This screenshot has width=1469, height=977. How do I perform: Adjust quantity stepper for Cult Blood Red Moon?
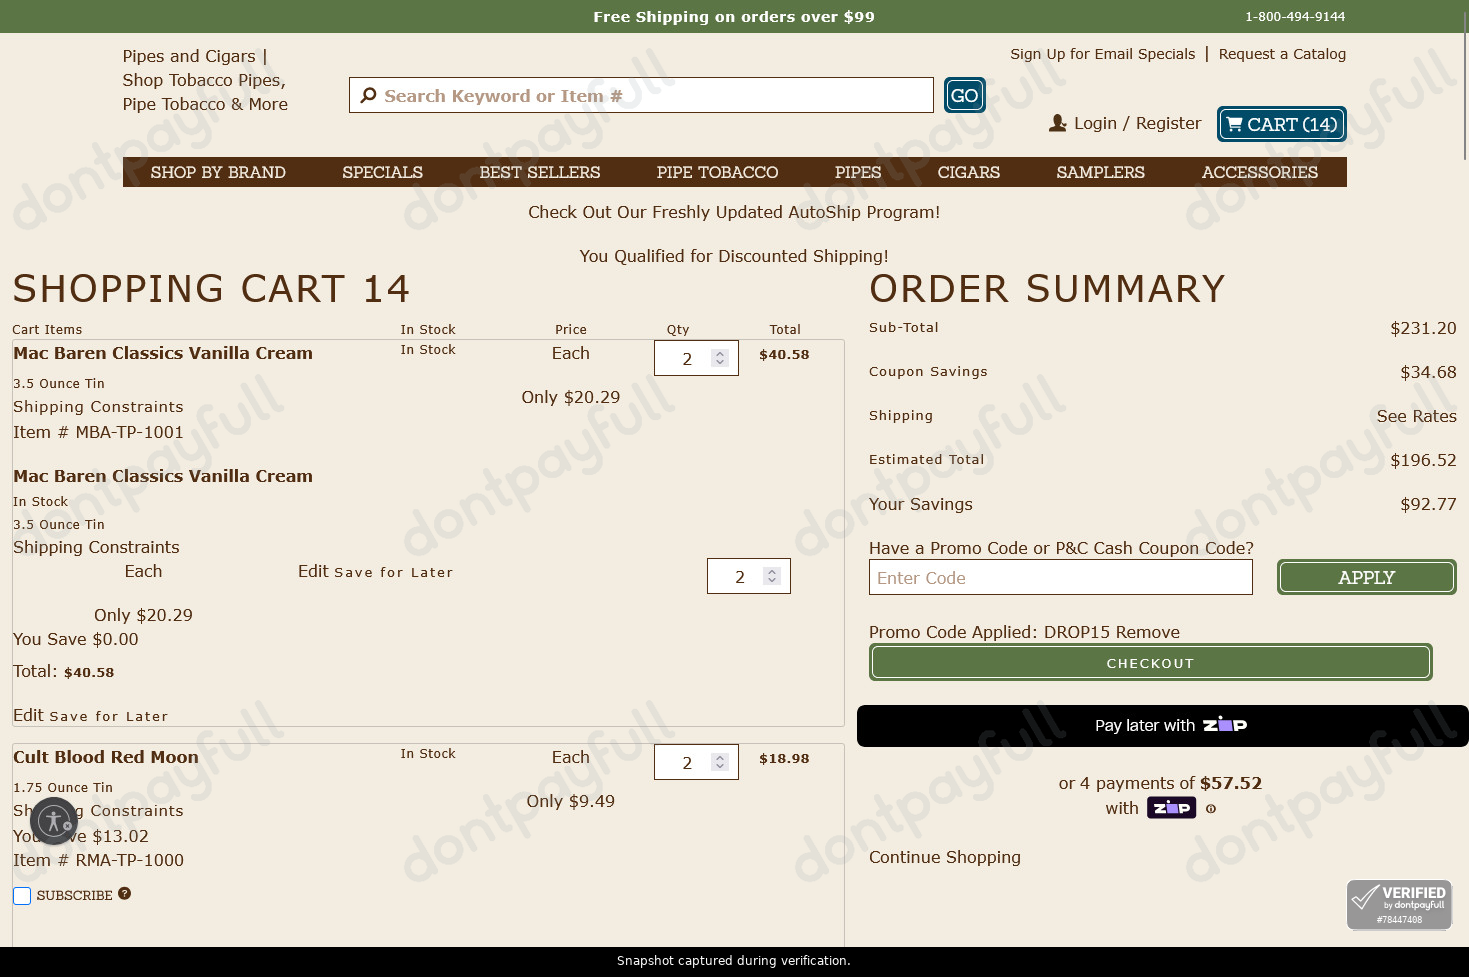[720, 762]
